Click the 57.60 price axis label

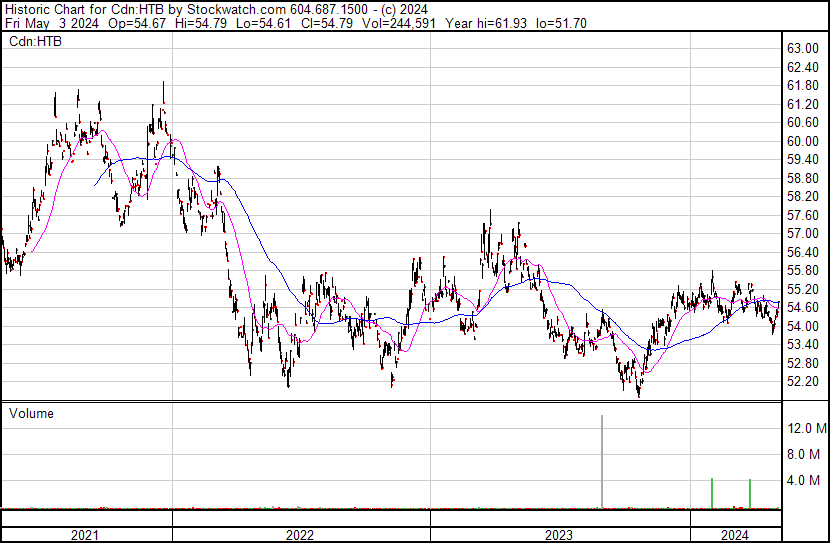tap(803, 215)
